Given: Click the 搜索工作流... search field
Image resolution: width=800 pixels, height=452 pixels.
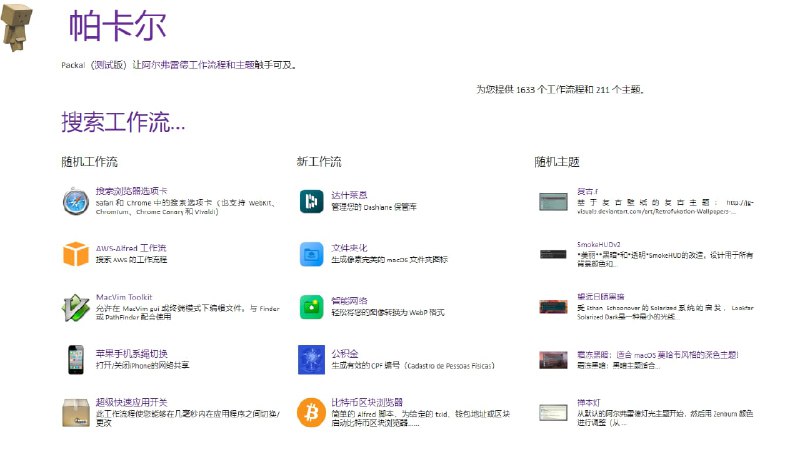Looking at the screenshot, I should (x=123, y=123).
